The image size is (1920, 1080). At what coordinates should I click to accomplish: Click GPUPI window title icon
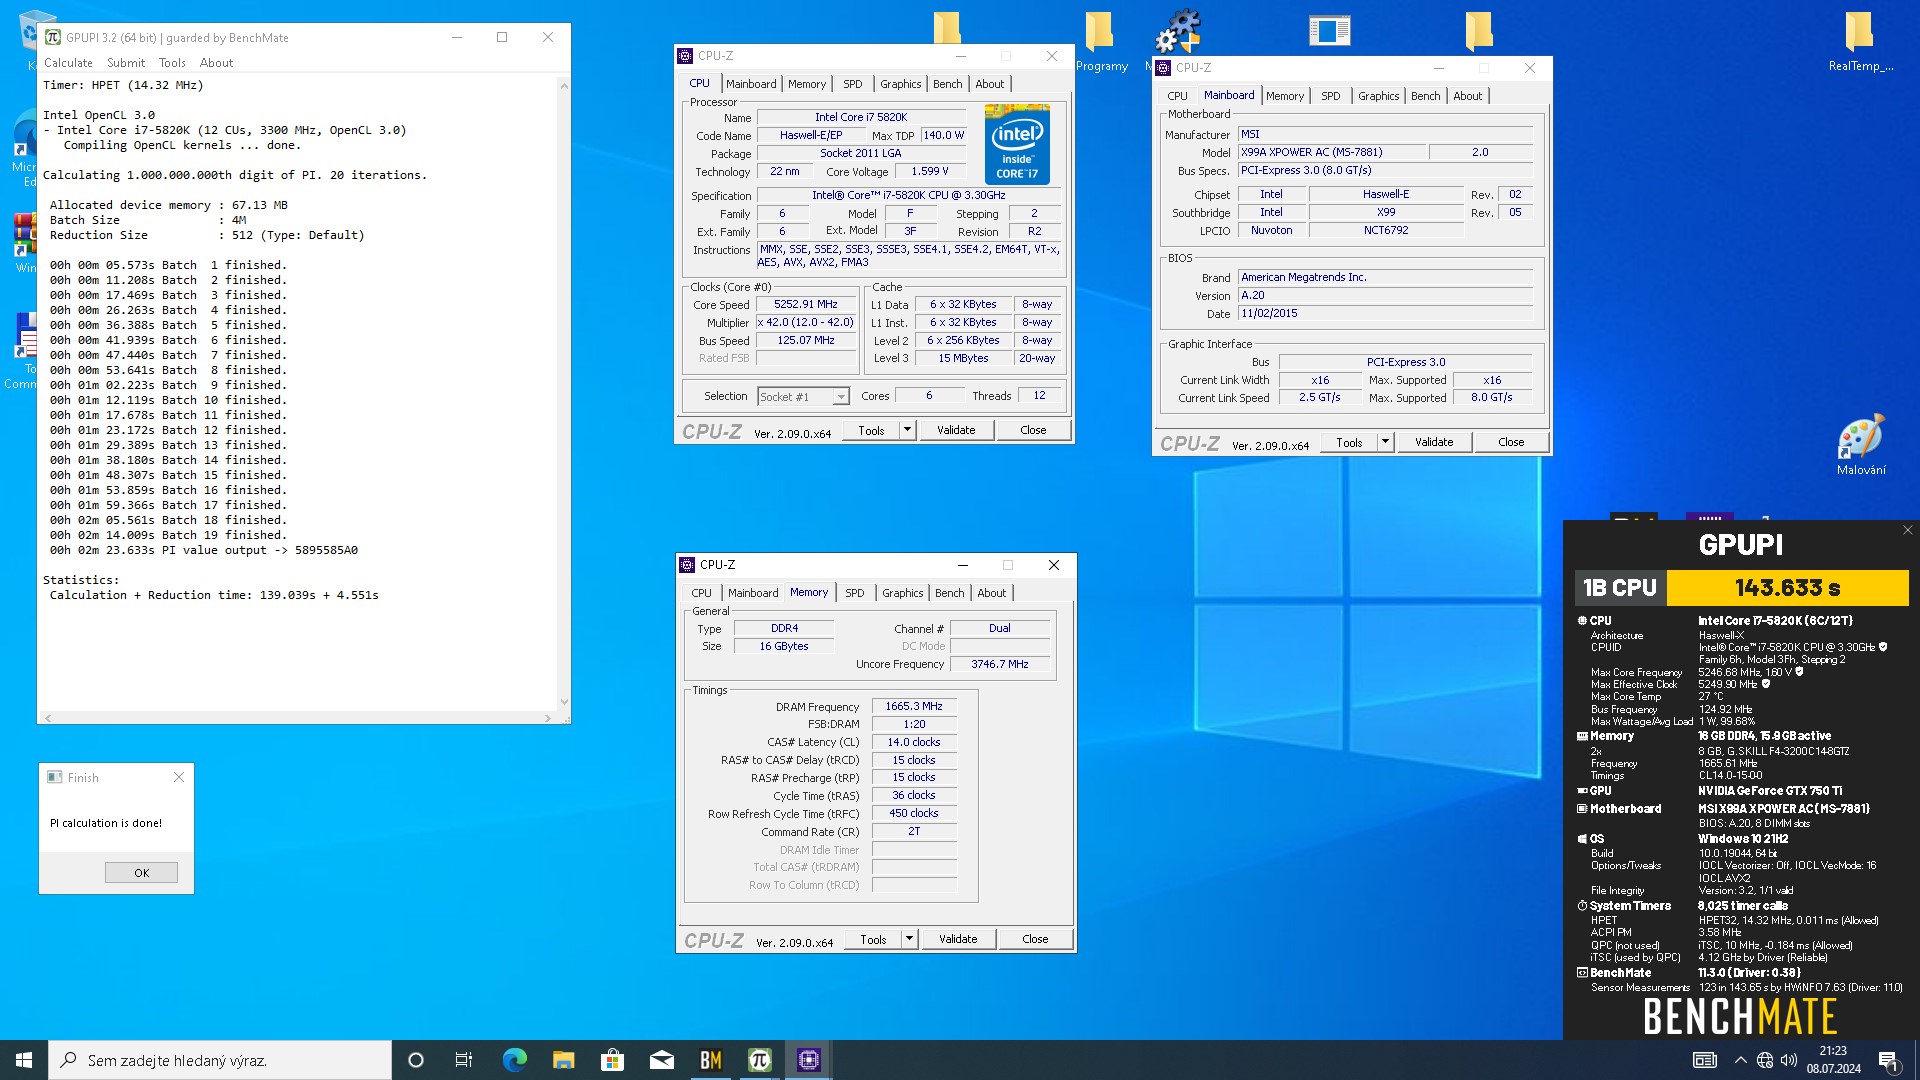(x=53, y=37)
